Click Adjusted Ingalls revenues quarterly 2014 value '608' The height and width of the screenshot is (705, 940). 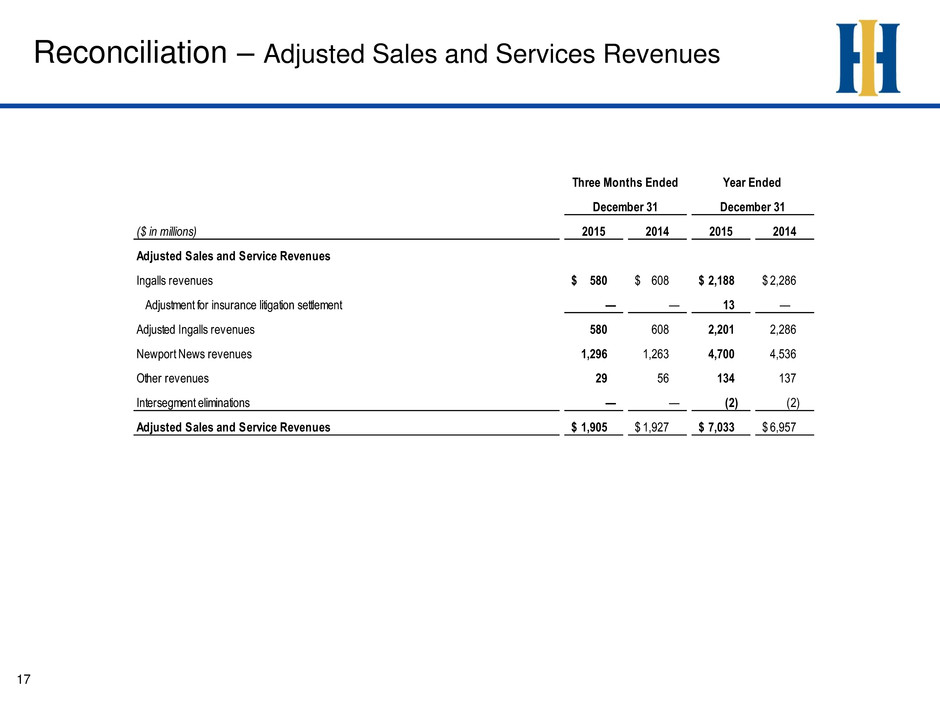(660, 330)
